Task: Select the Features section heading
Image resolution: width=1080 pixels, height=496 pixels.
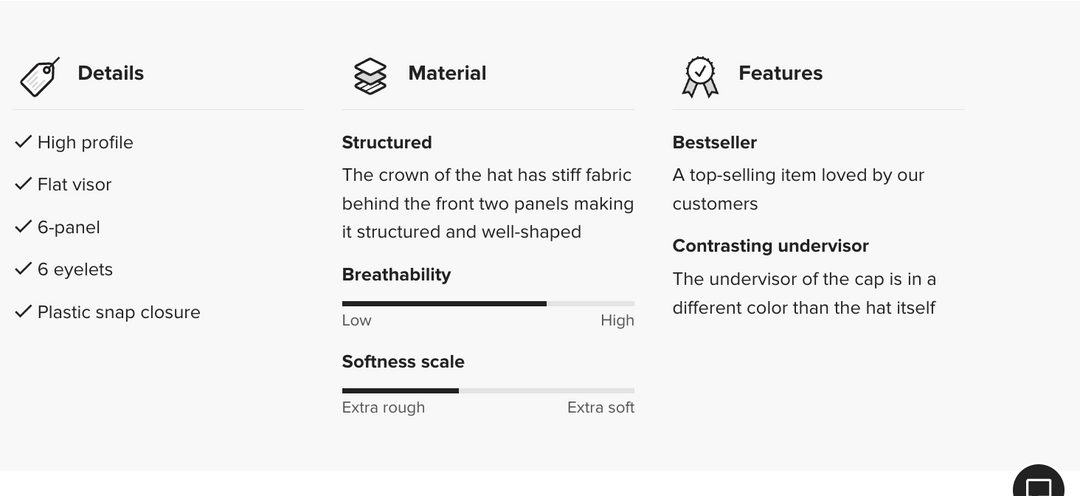Action: point(780,73)
